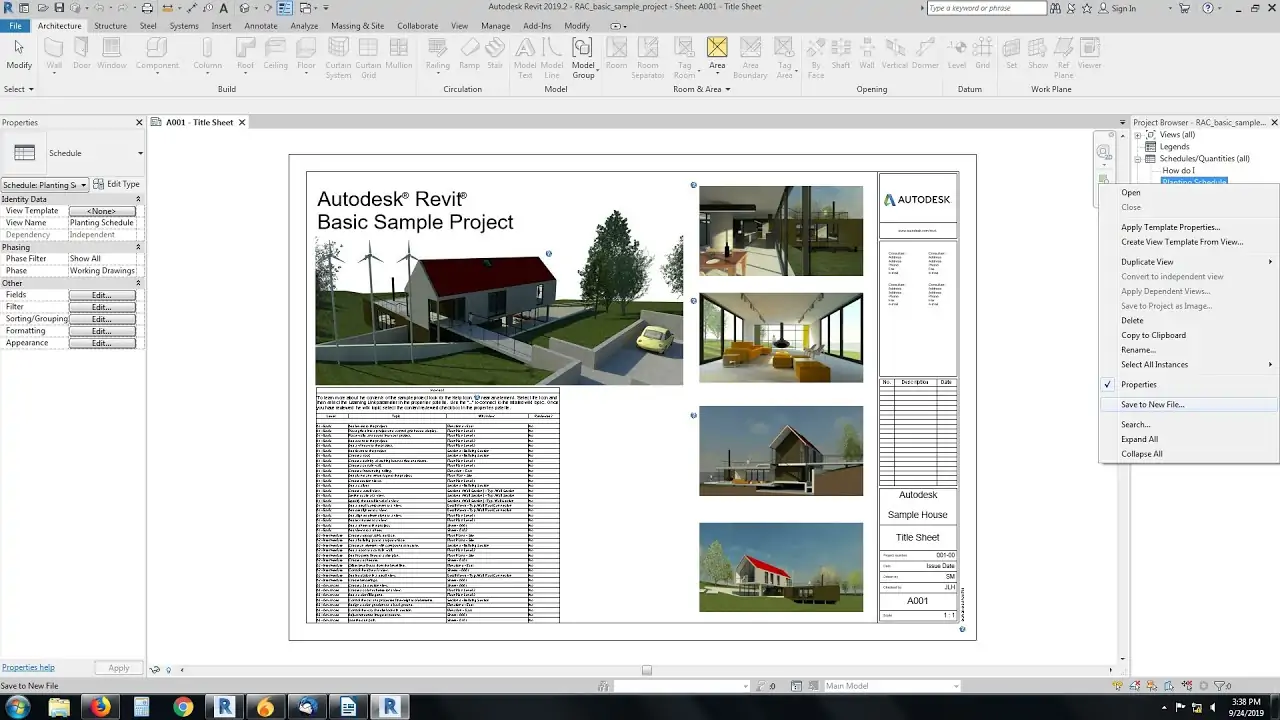Select the Modify tool in ribbon
Viewport: 1280px width, 720px height.
(19, 54)
